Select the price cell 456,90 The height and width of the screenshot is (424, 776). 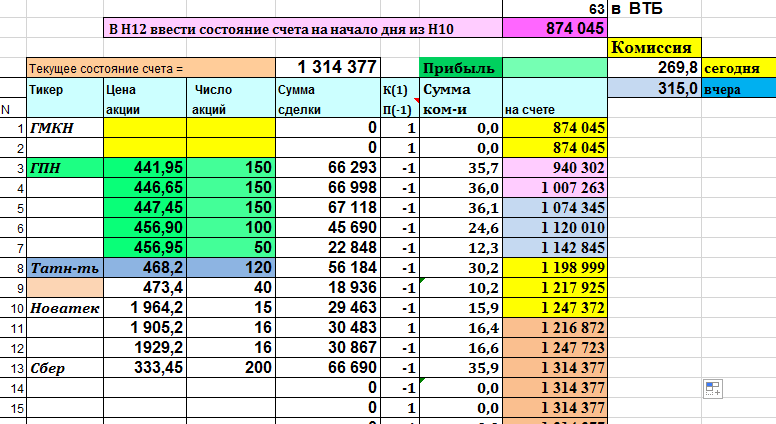(145, 228)
